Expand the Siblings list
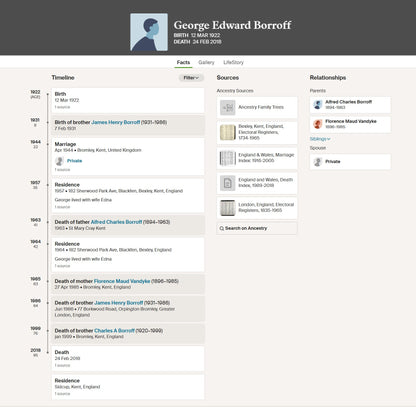This screenshot has width=416, height=407. click(320, 139)
